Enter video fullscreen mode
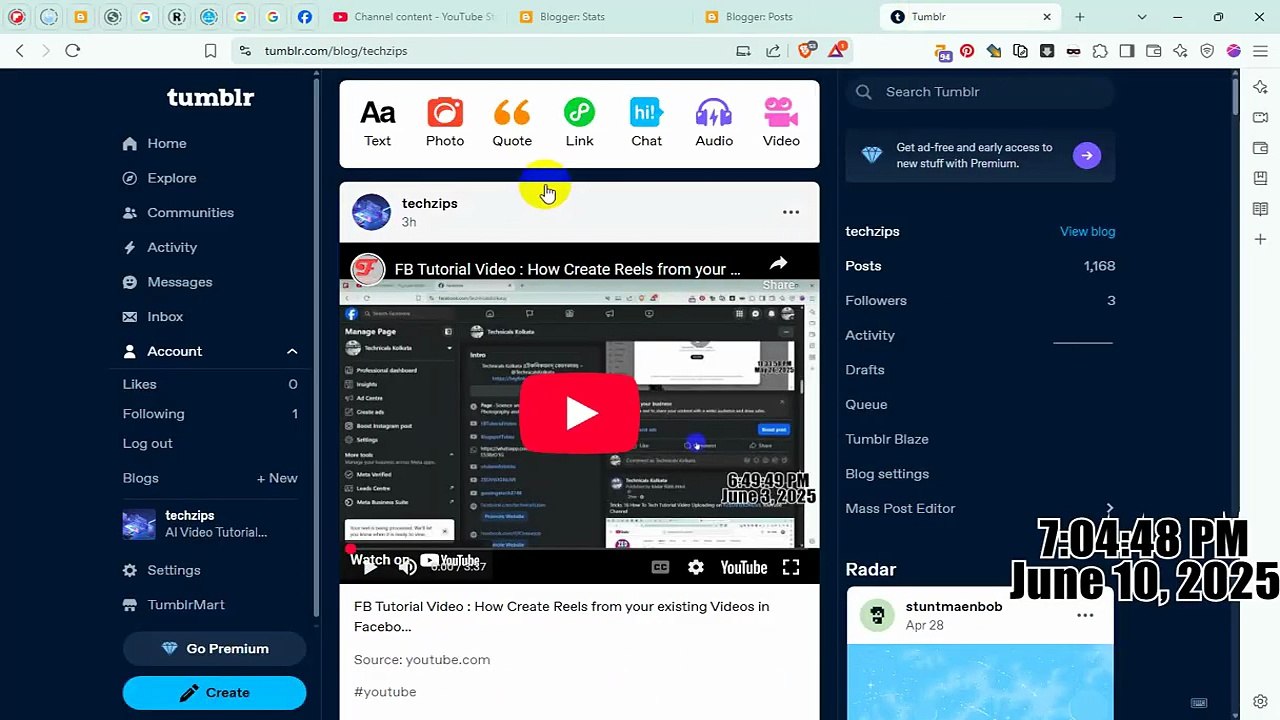 (791, 567)
